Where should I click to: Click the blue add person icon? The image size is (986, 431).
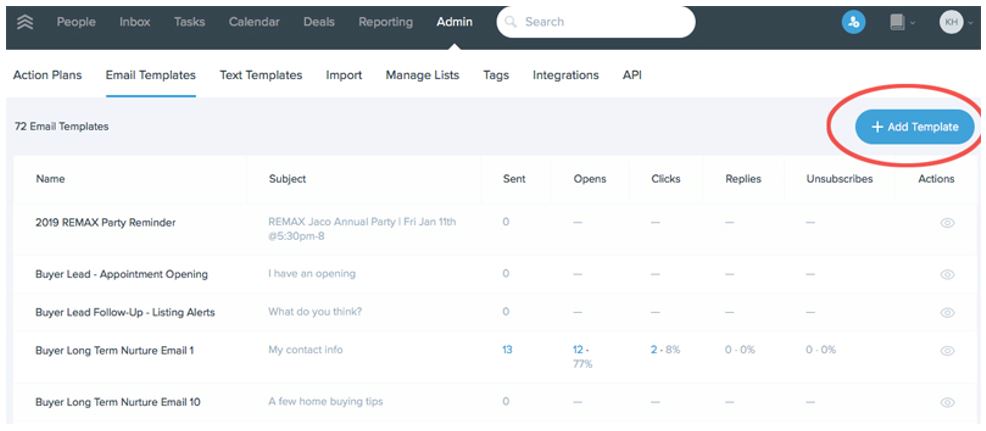pos(853,22)
